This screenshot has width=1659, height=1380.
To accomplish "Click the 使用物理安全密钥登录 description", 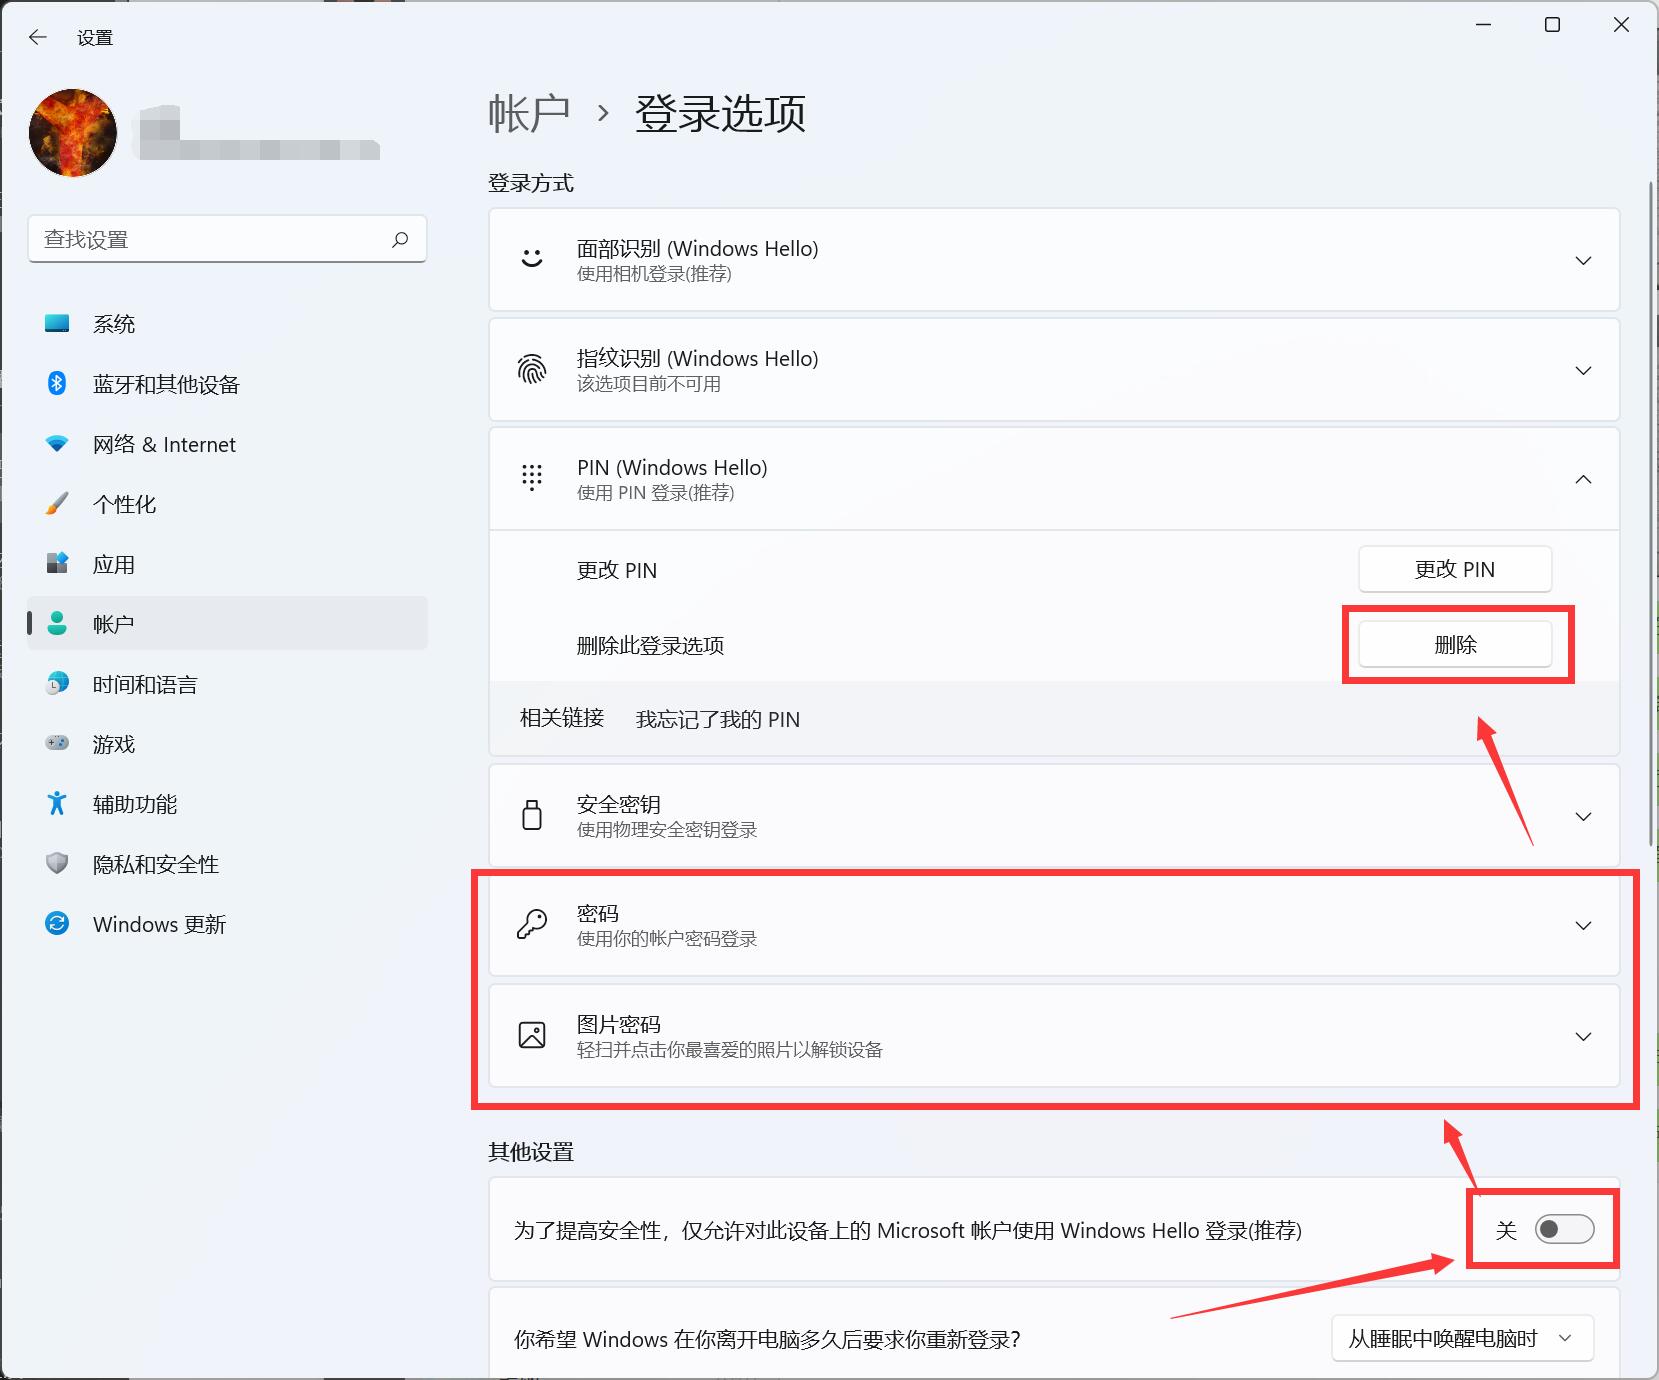I will pyautogui.click(x=667, y=829).
